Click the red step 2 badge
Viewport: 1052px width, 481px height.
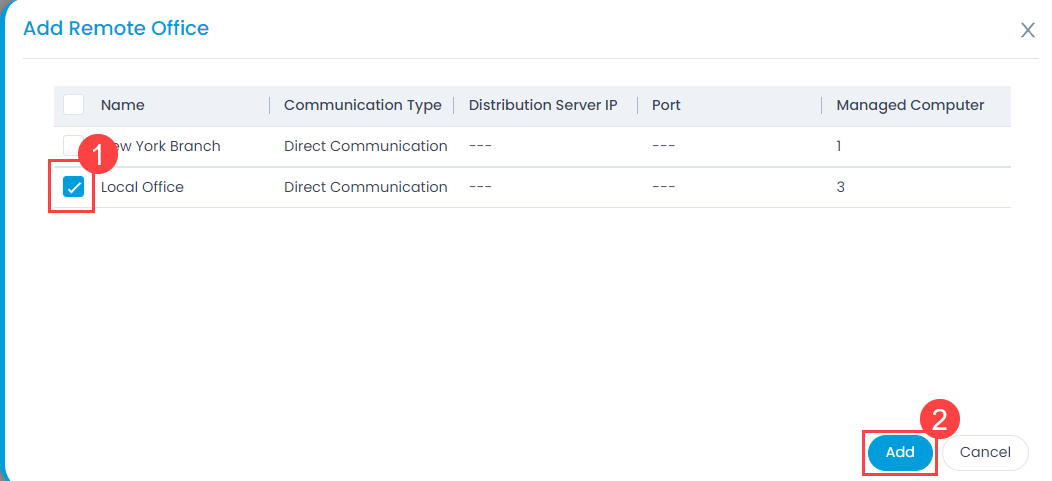939,419
